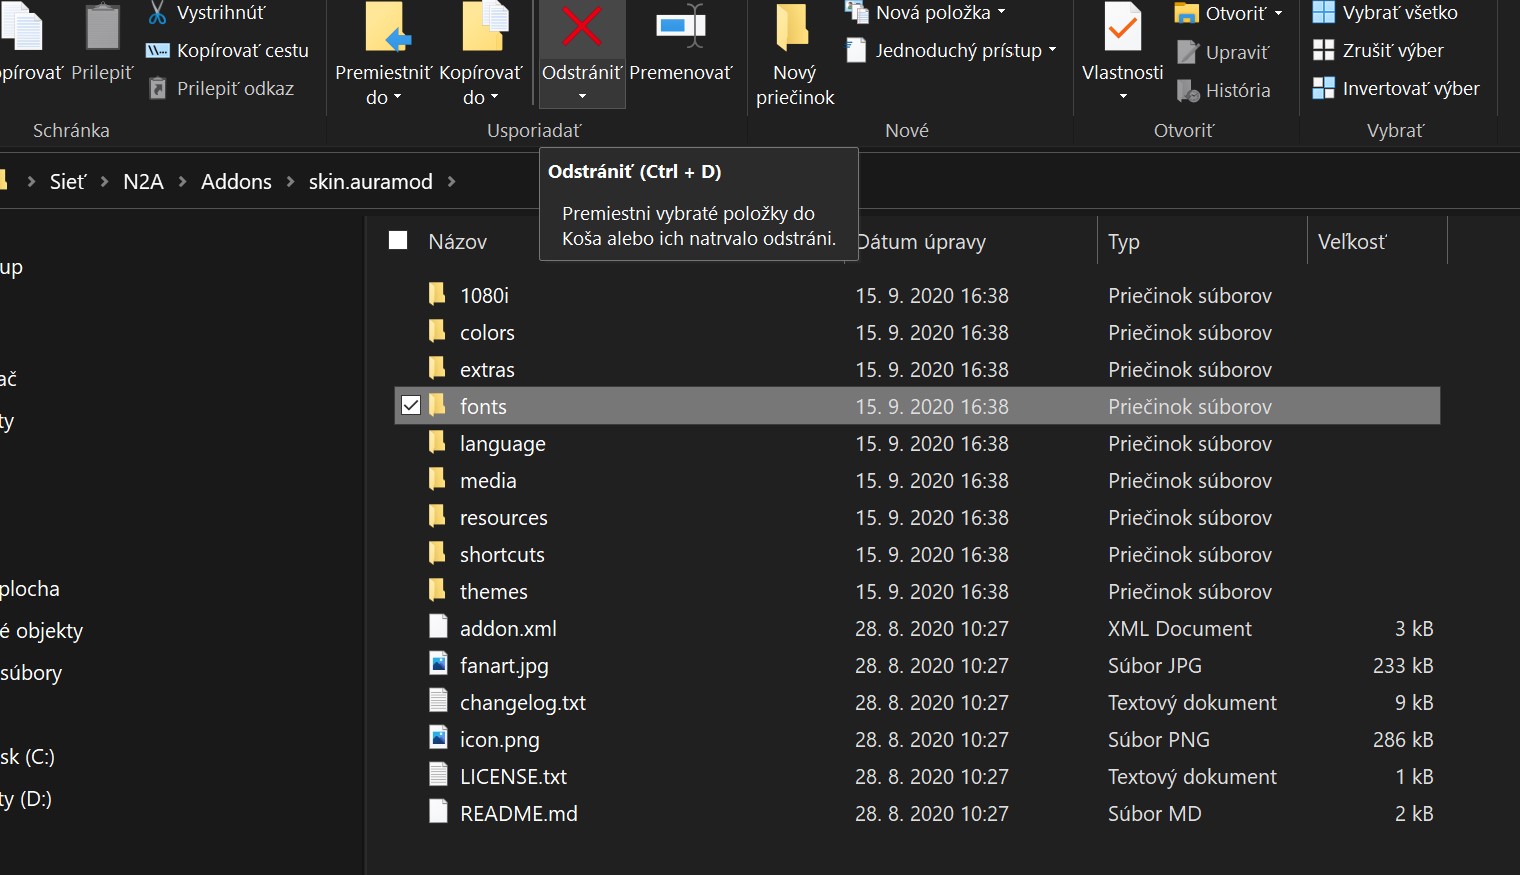Select the addon.xml file
Viewport: 1520px width, 875px height.
tap(508, 629)
